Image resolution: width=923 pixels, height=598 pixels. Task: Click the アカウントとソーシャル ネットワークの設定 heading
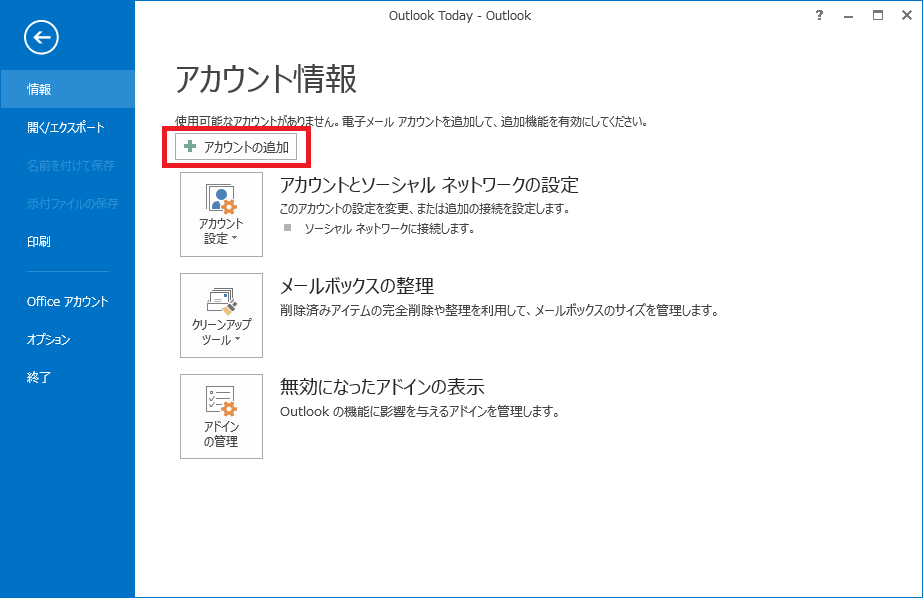tap(429, 185)
